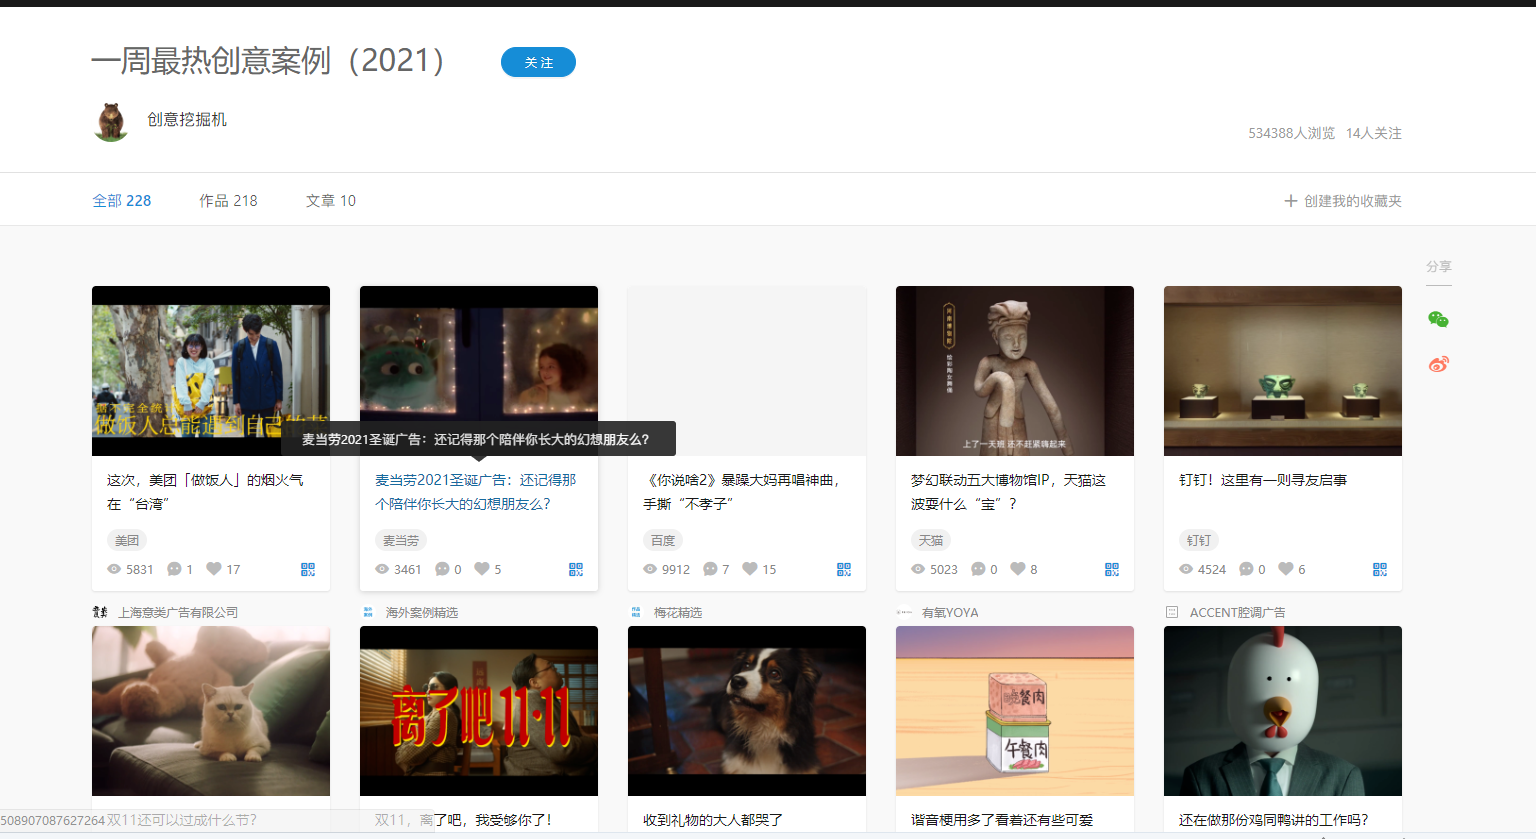Viewport: 1536px width, 839px height.
Task: Click views eye icon on 百度 card
Action: tap(650, 569)
